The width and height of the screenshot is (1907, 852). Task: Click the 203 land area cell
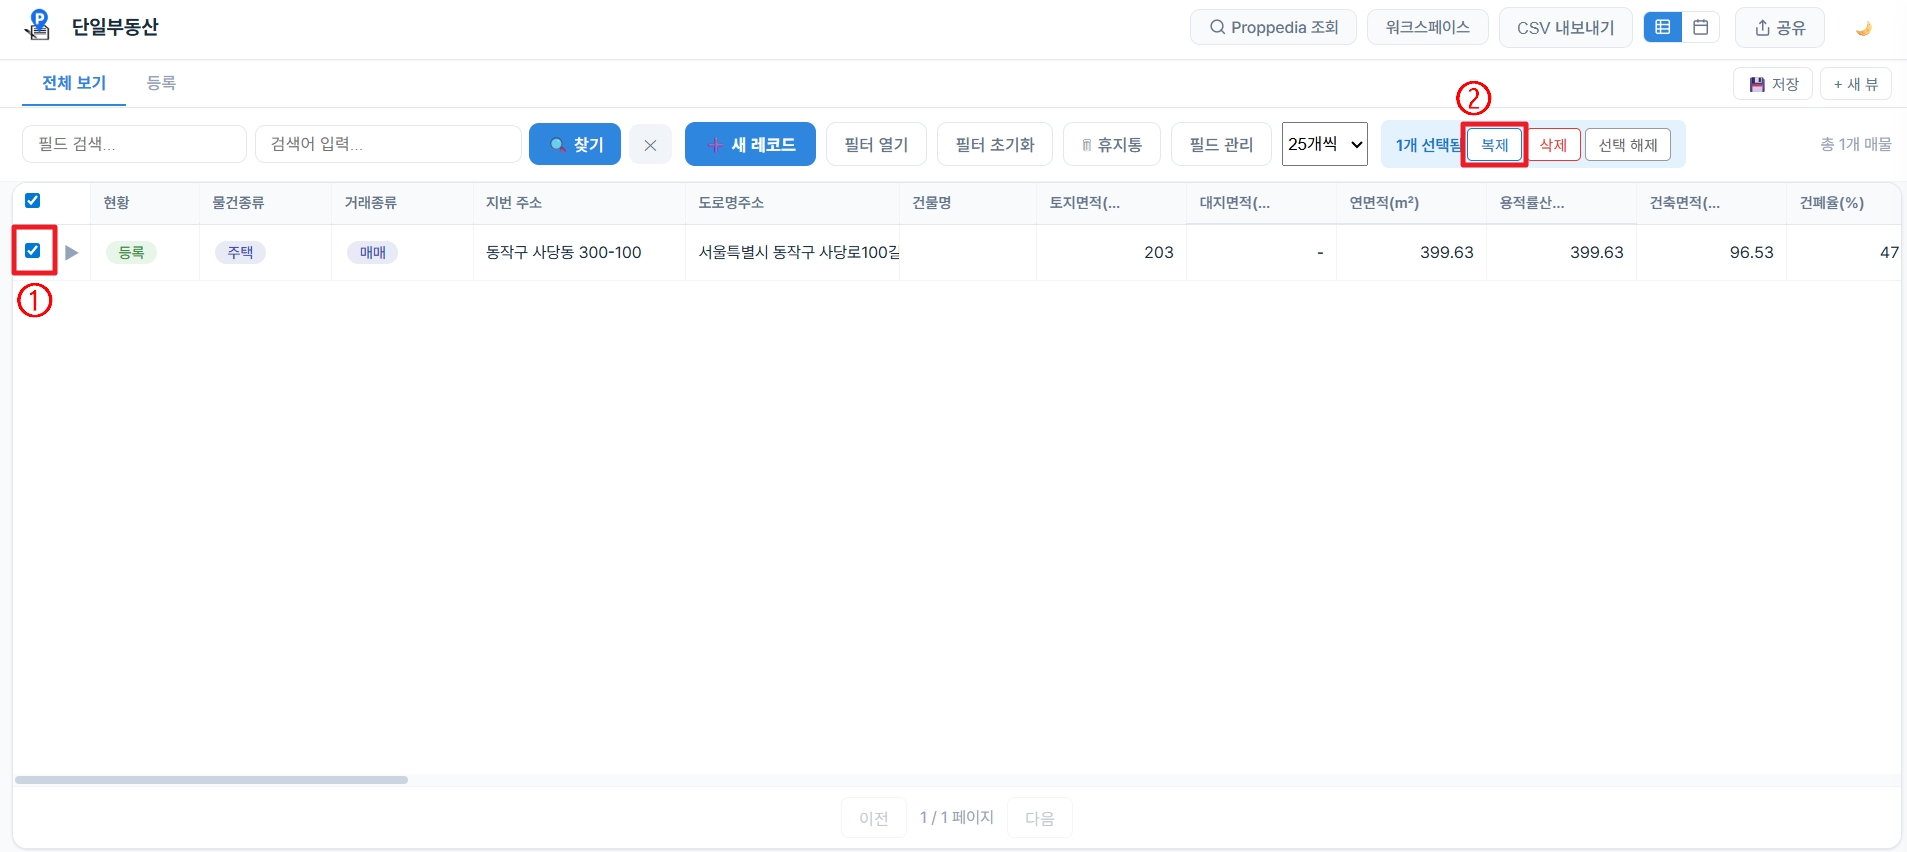click(1111, 252)
